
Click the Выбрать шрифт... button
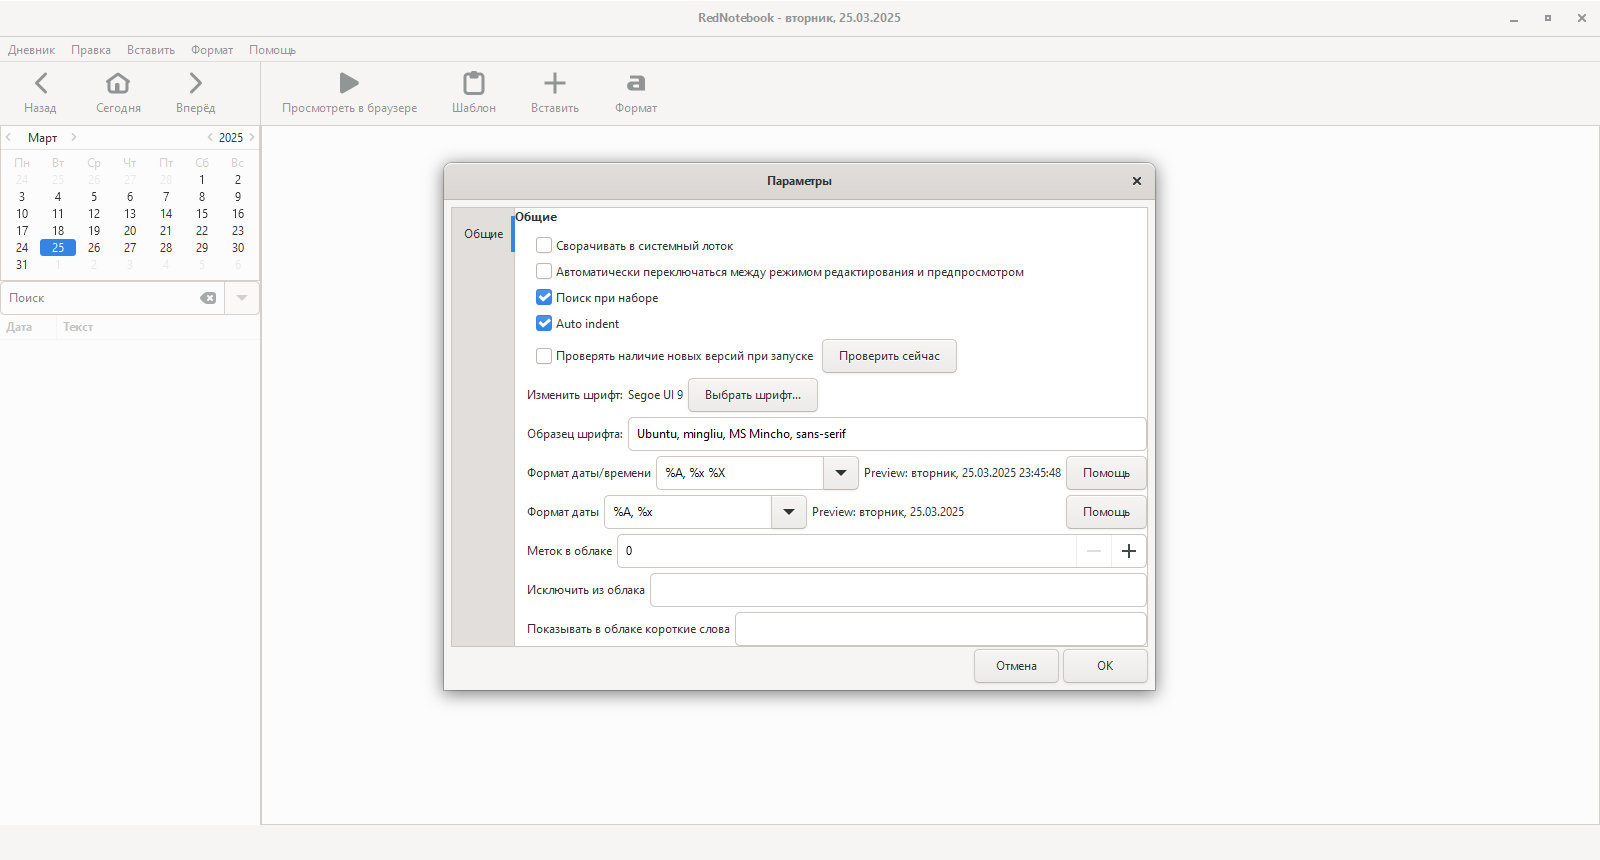(752, 395)
